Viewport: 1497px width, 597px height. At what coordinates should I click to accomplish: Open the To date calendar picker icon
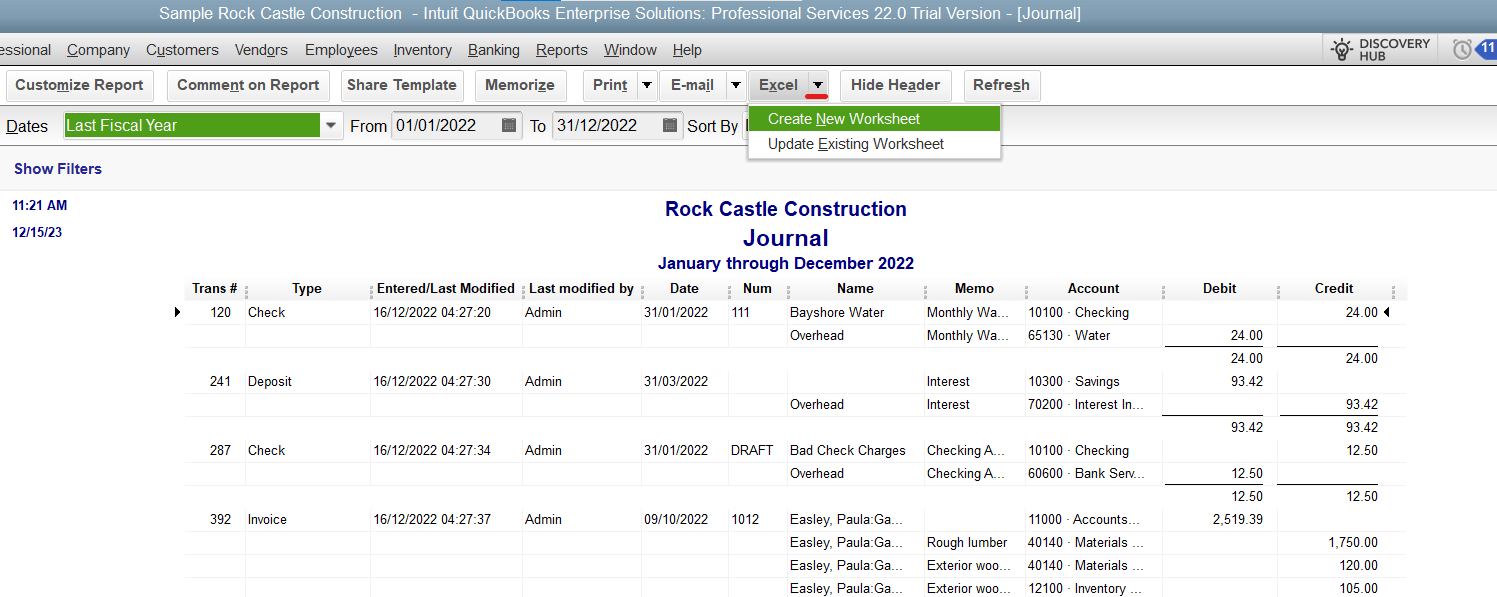pos(670,126)
